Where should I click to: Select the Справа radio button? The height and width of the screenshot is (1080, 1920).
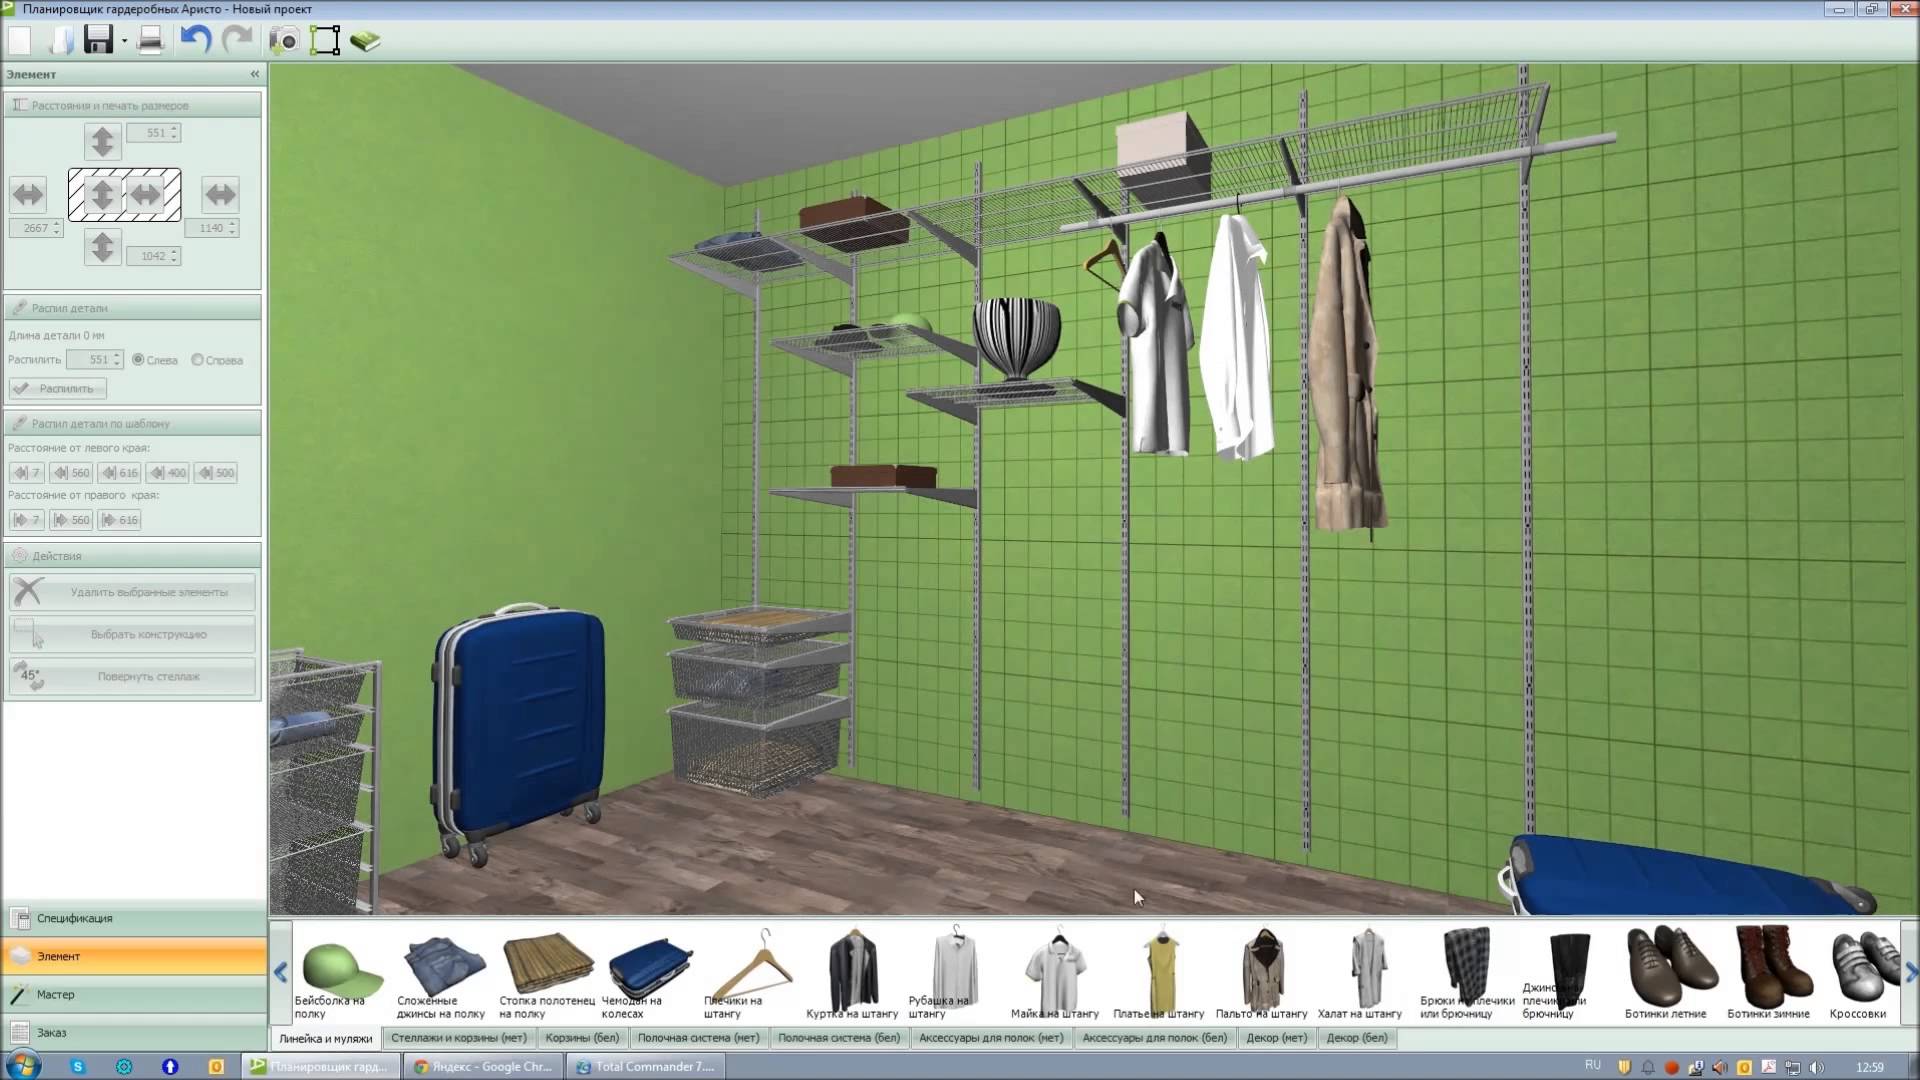tap(197, 360)
